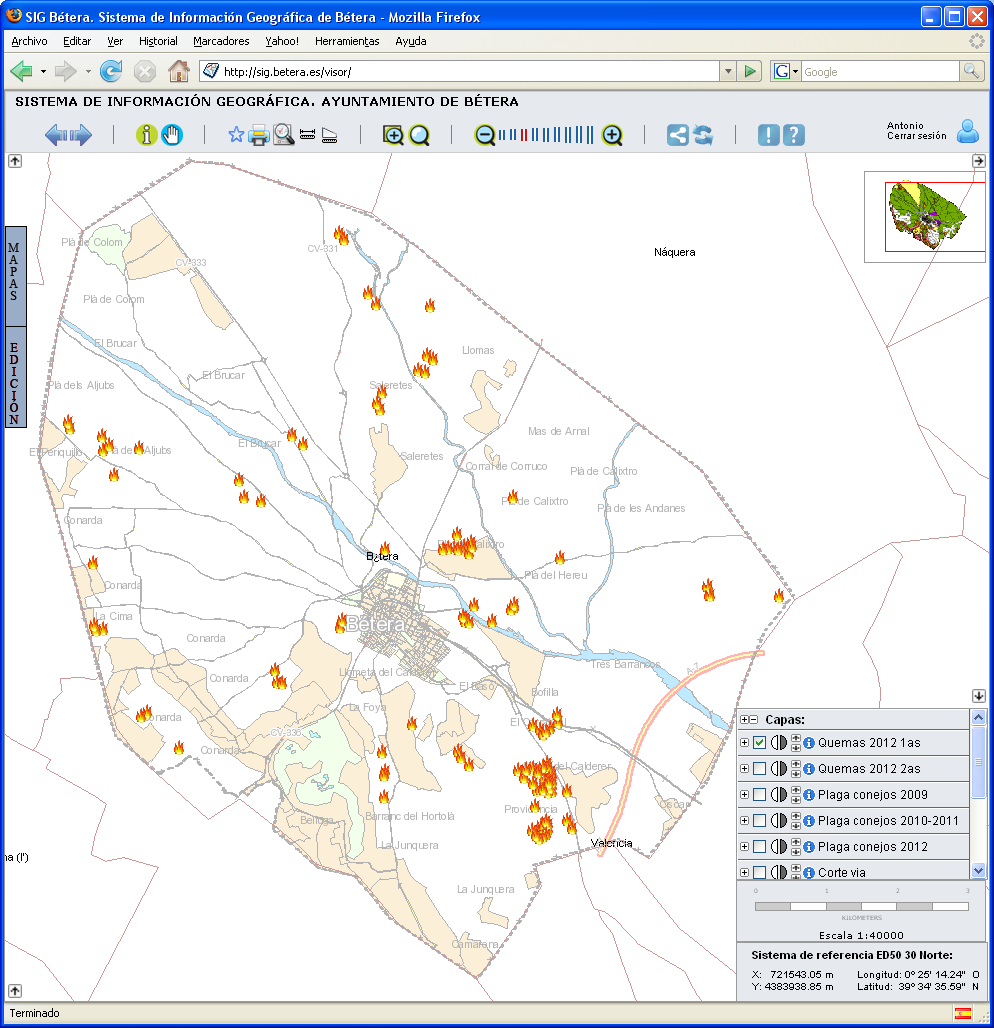Expand the Plaga conejos 2012 layer
994x1028 pixels.
[744, 846]
